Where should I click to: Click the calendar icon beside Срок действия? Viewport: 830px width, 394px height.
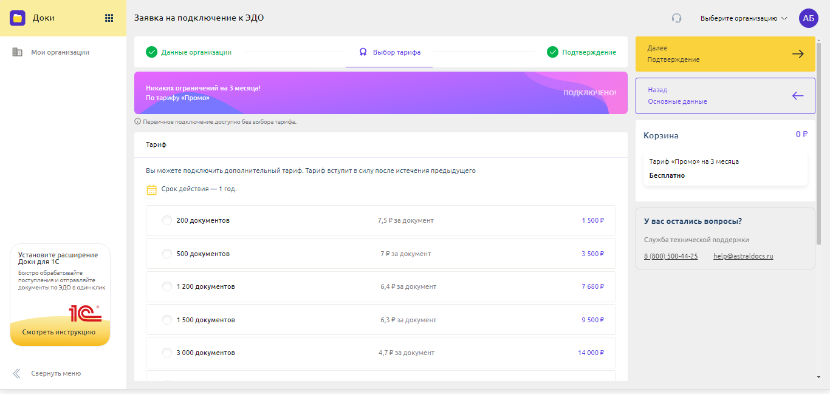click(151, 190)
